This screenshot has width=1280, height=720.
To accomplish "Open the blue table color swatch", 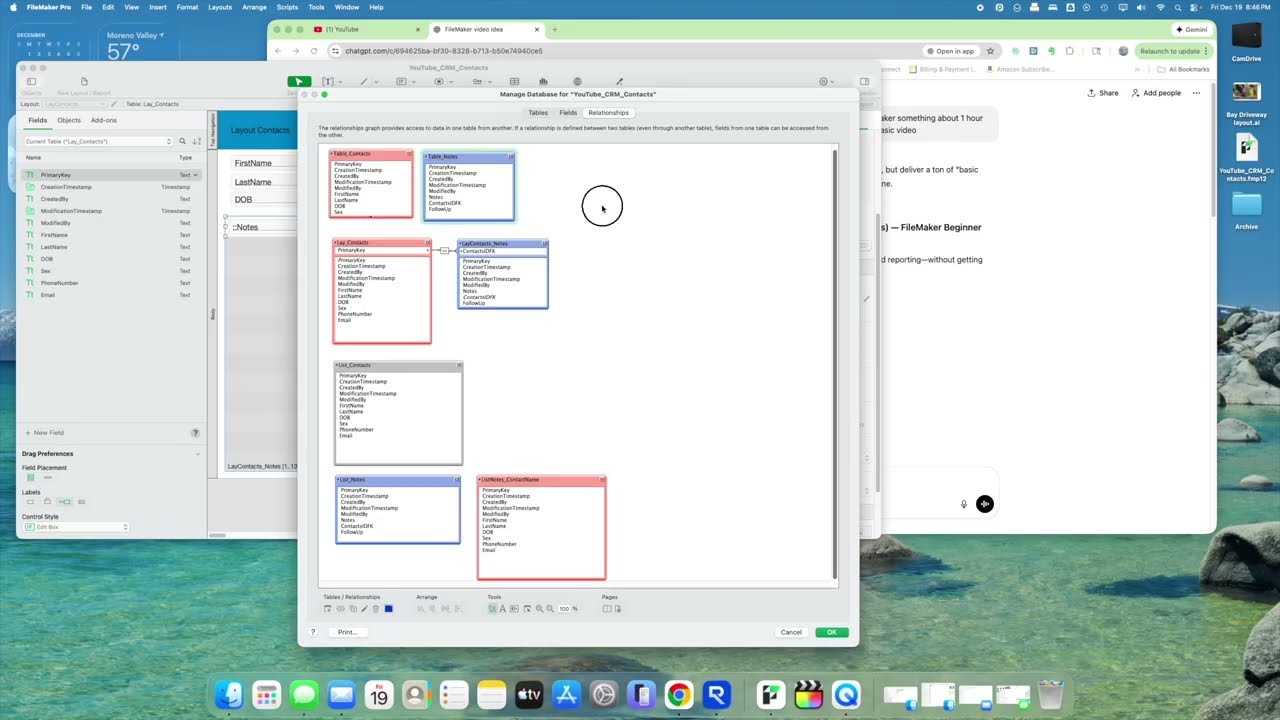I will point(389,609).
